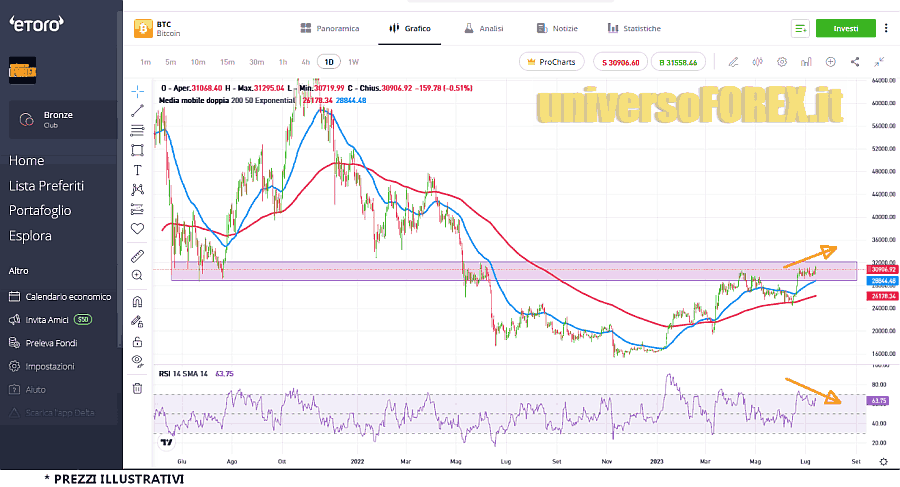Toggle magnet mode in drawing toolbar

(137, 302)
